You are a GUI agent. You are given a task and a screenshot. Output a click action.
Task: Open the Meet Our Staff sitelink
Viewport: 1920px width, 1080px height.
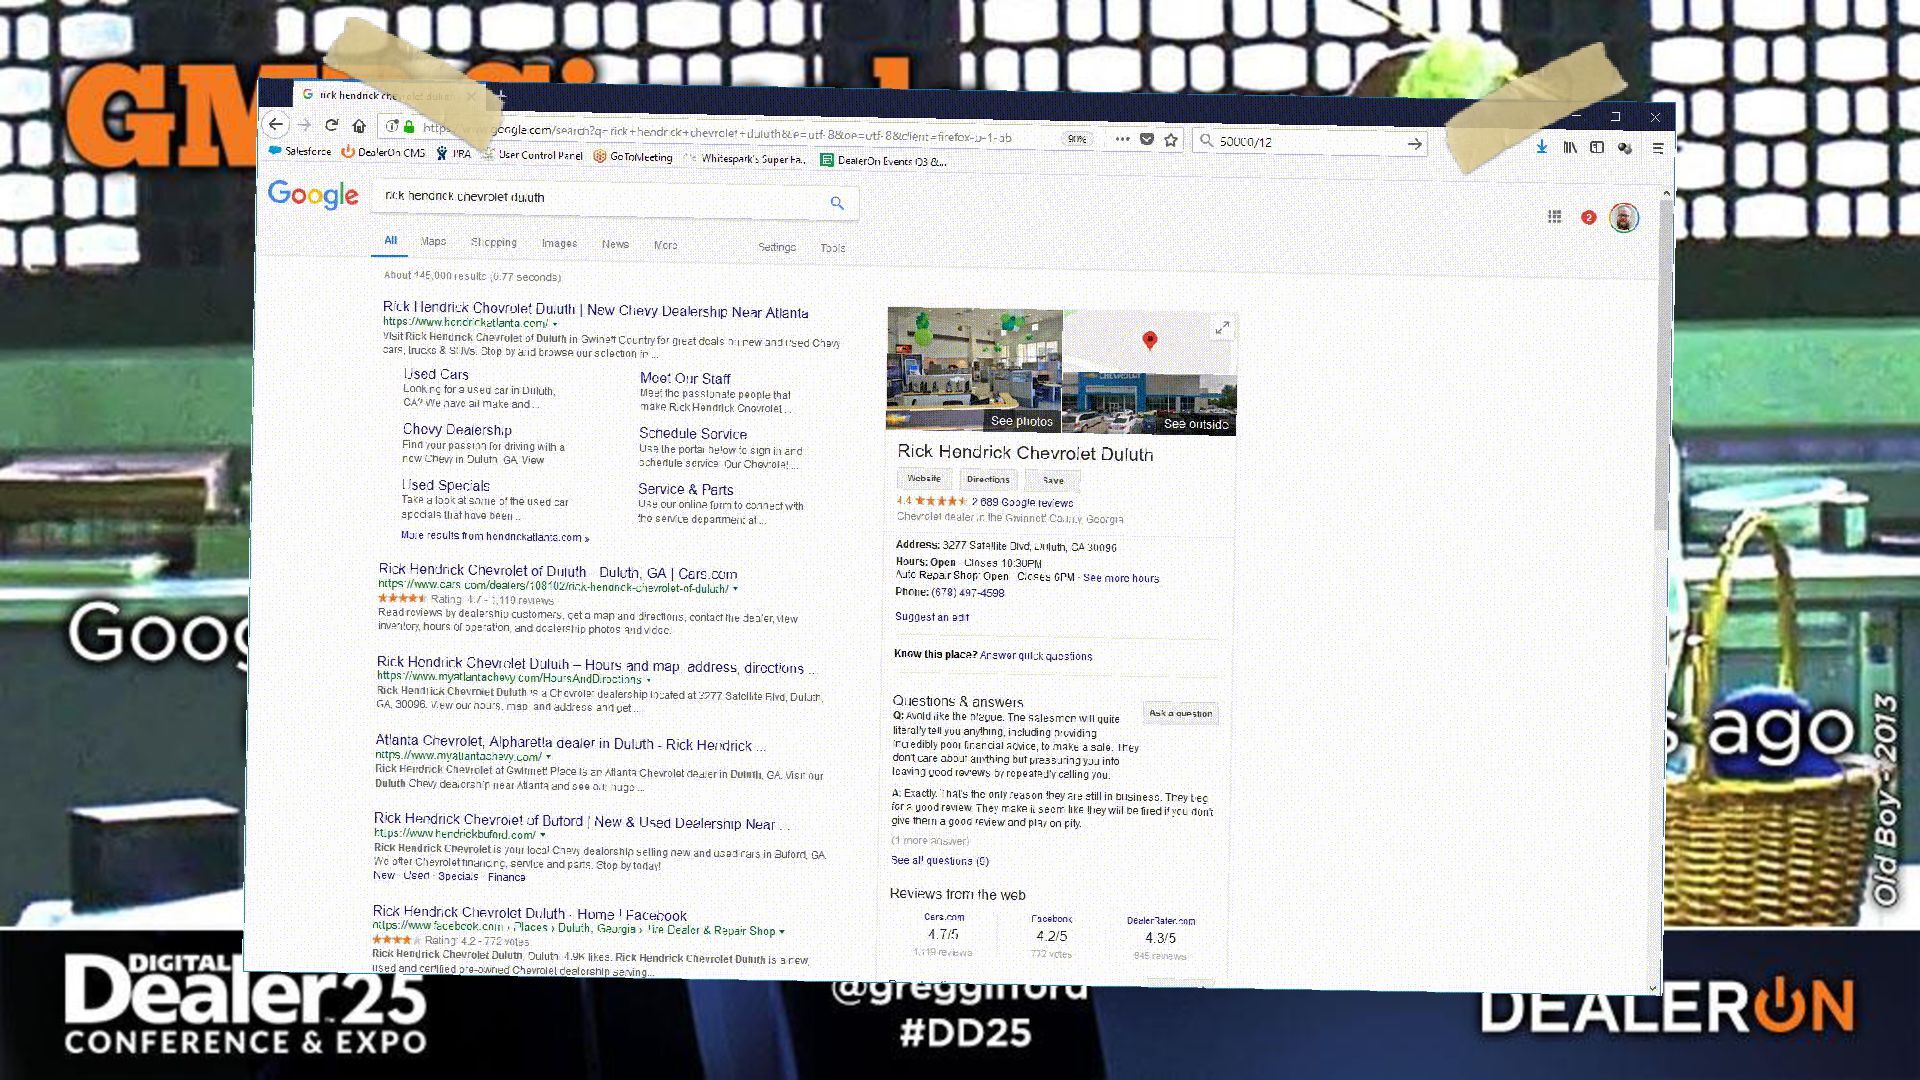(x=685, y=378)
